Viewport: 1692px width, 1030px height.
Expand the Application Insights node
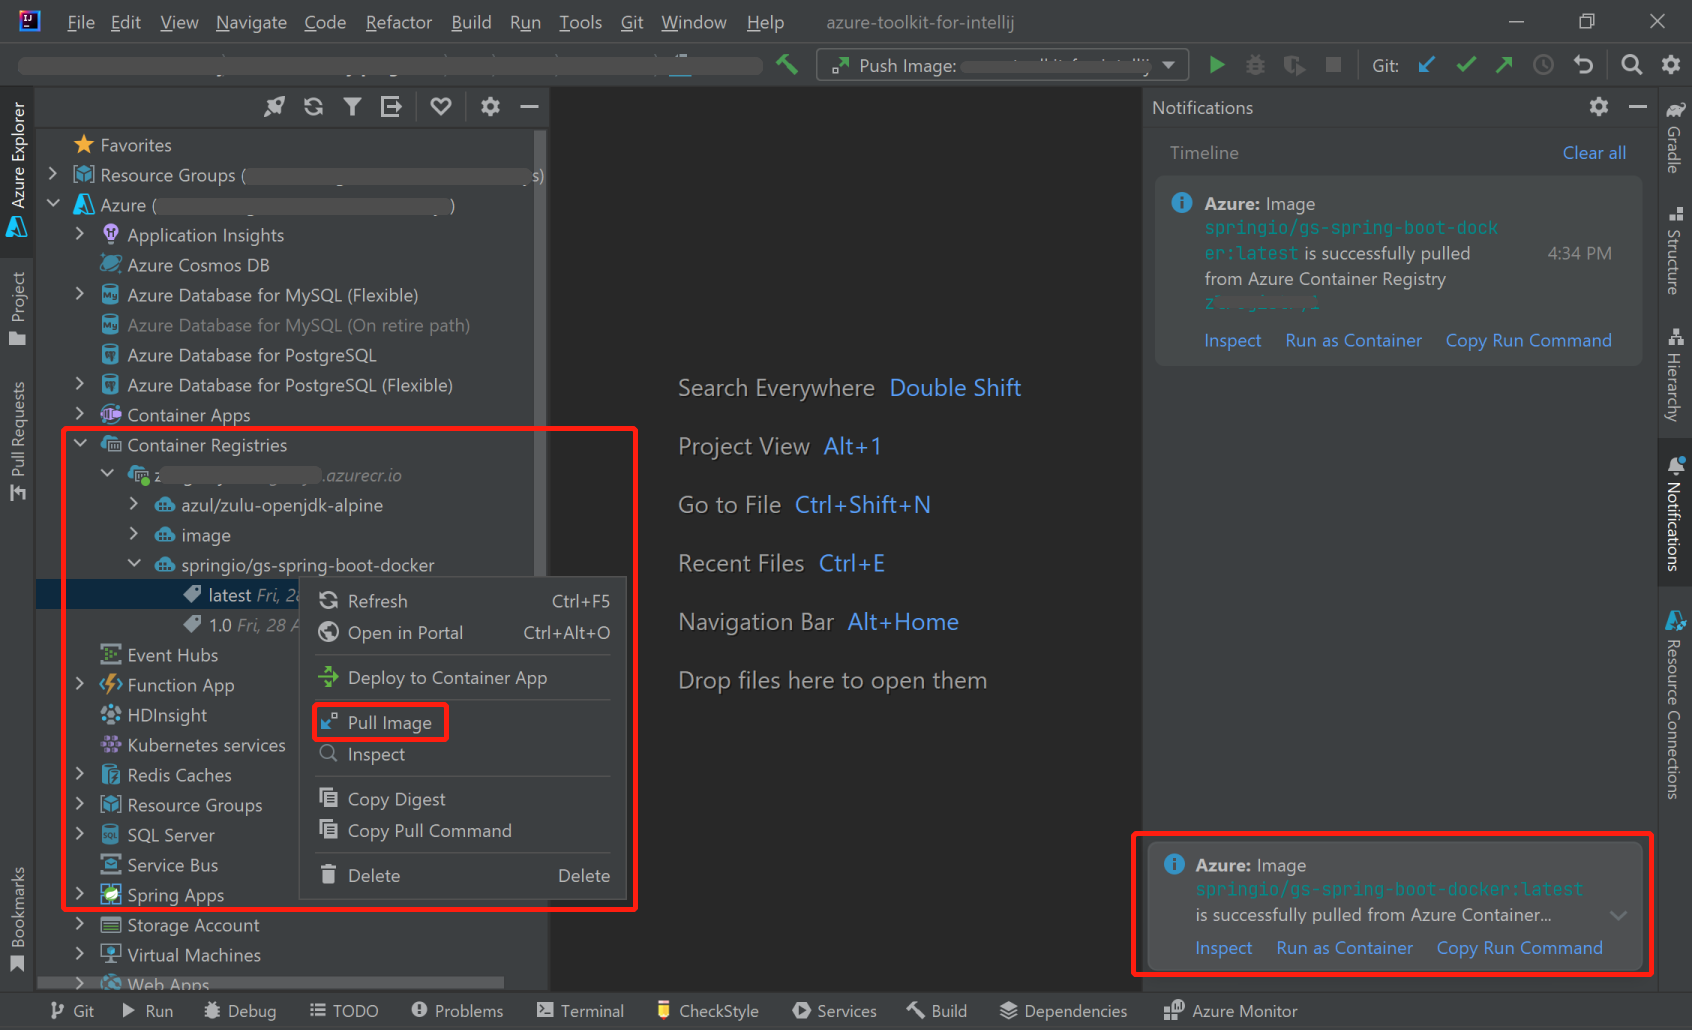[81, 234]
